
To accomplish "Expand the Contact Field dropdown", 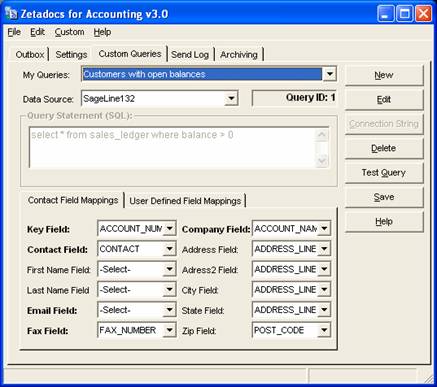I will 170,249.
